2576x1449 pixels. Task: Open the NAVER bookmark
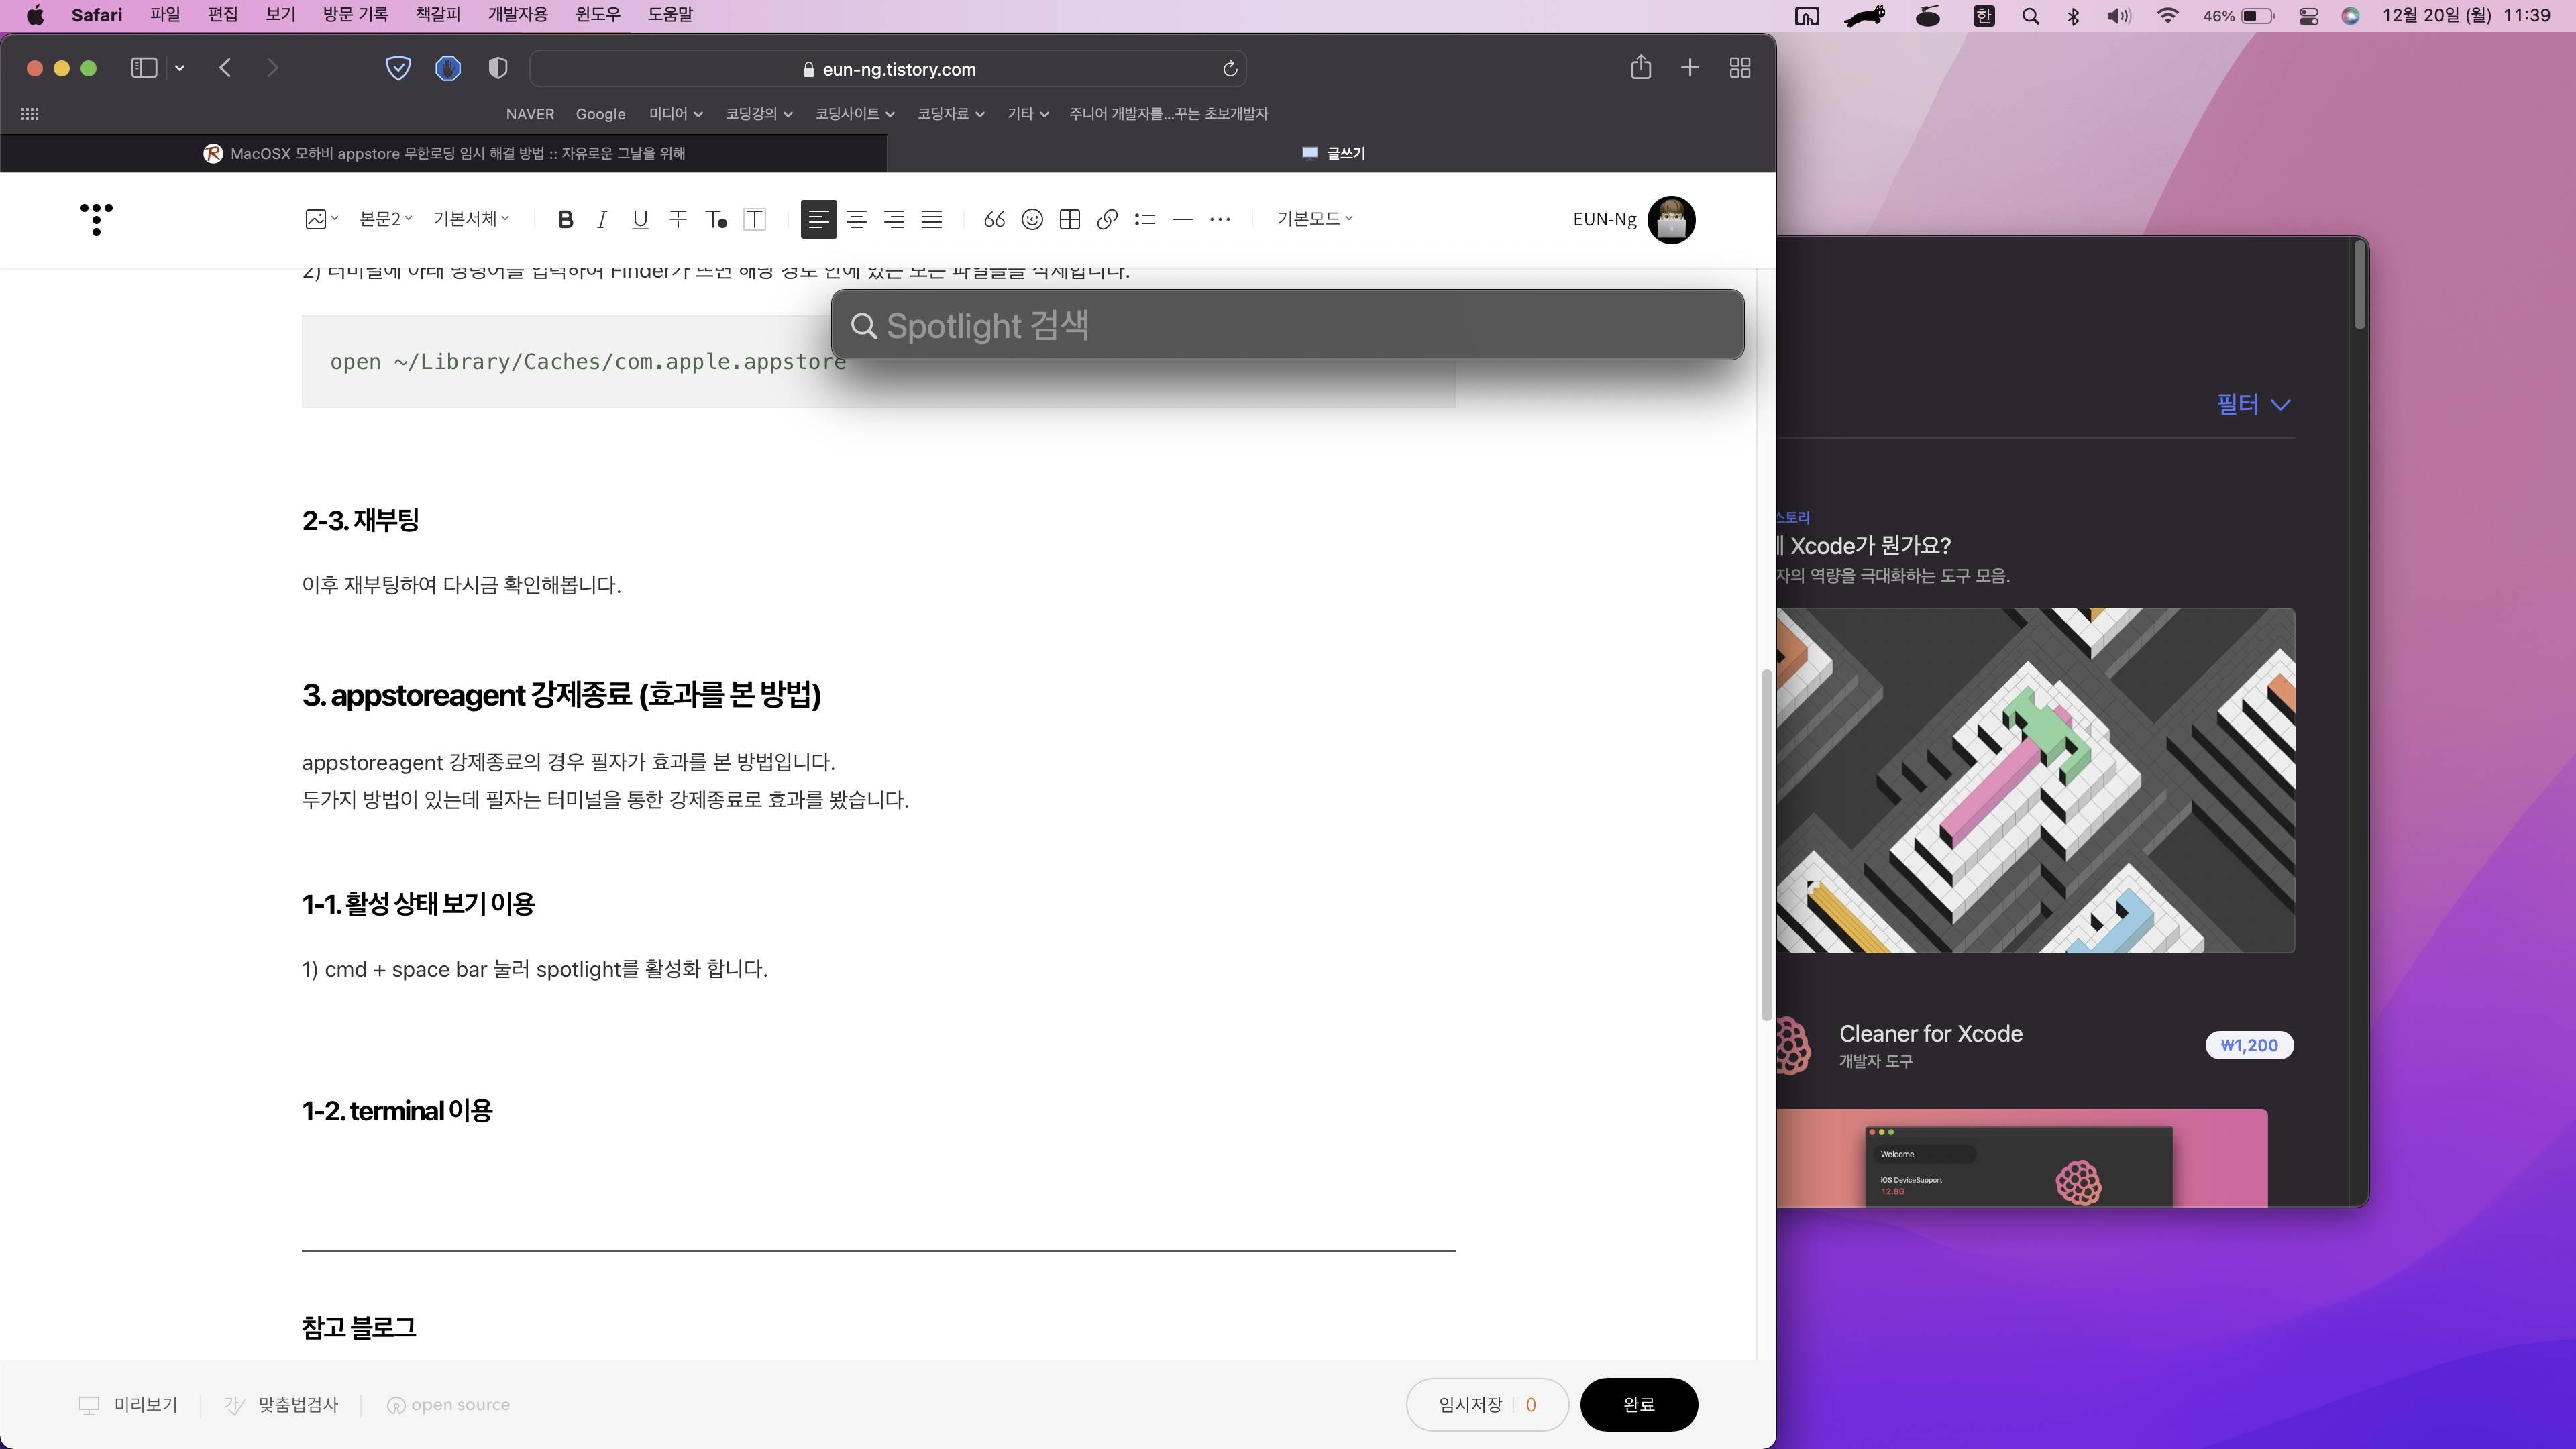pyautogui.click(x=531, y=114)
